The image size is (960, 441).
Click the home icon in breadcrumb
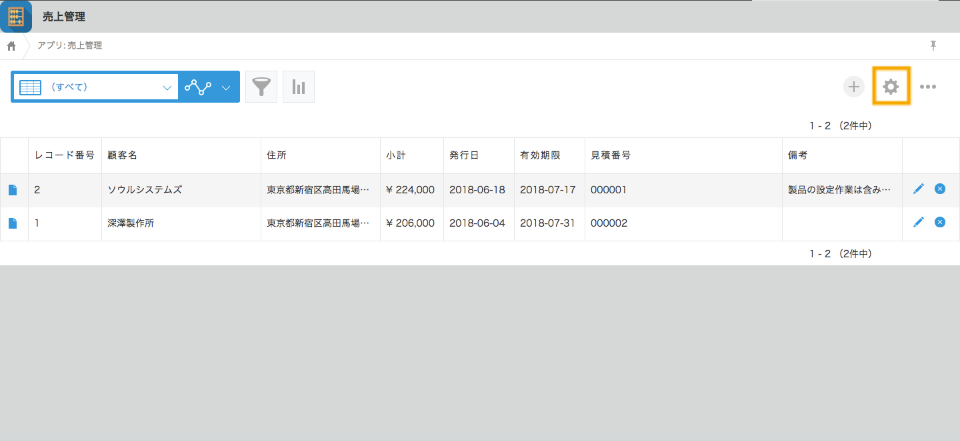pos(11,46)
